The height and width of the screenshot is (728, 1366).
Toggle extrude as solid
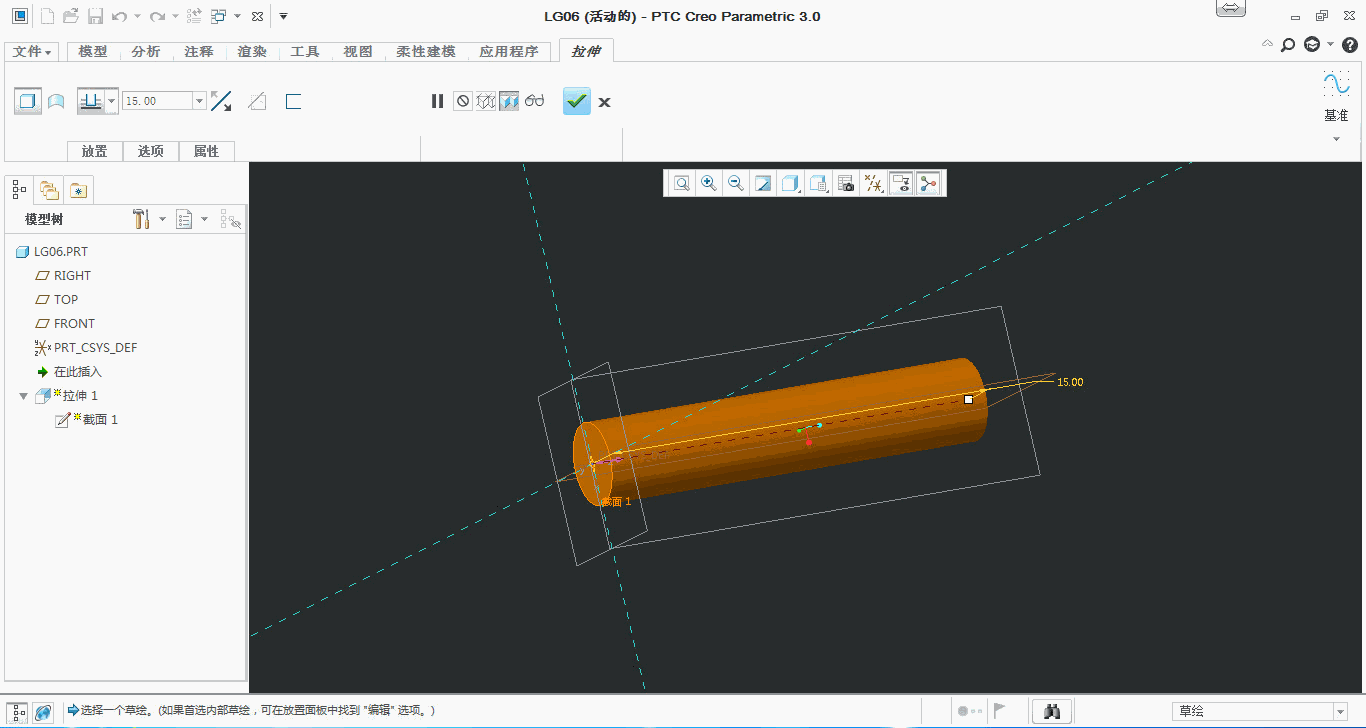pyautogui.click(x=28, y=101)
